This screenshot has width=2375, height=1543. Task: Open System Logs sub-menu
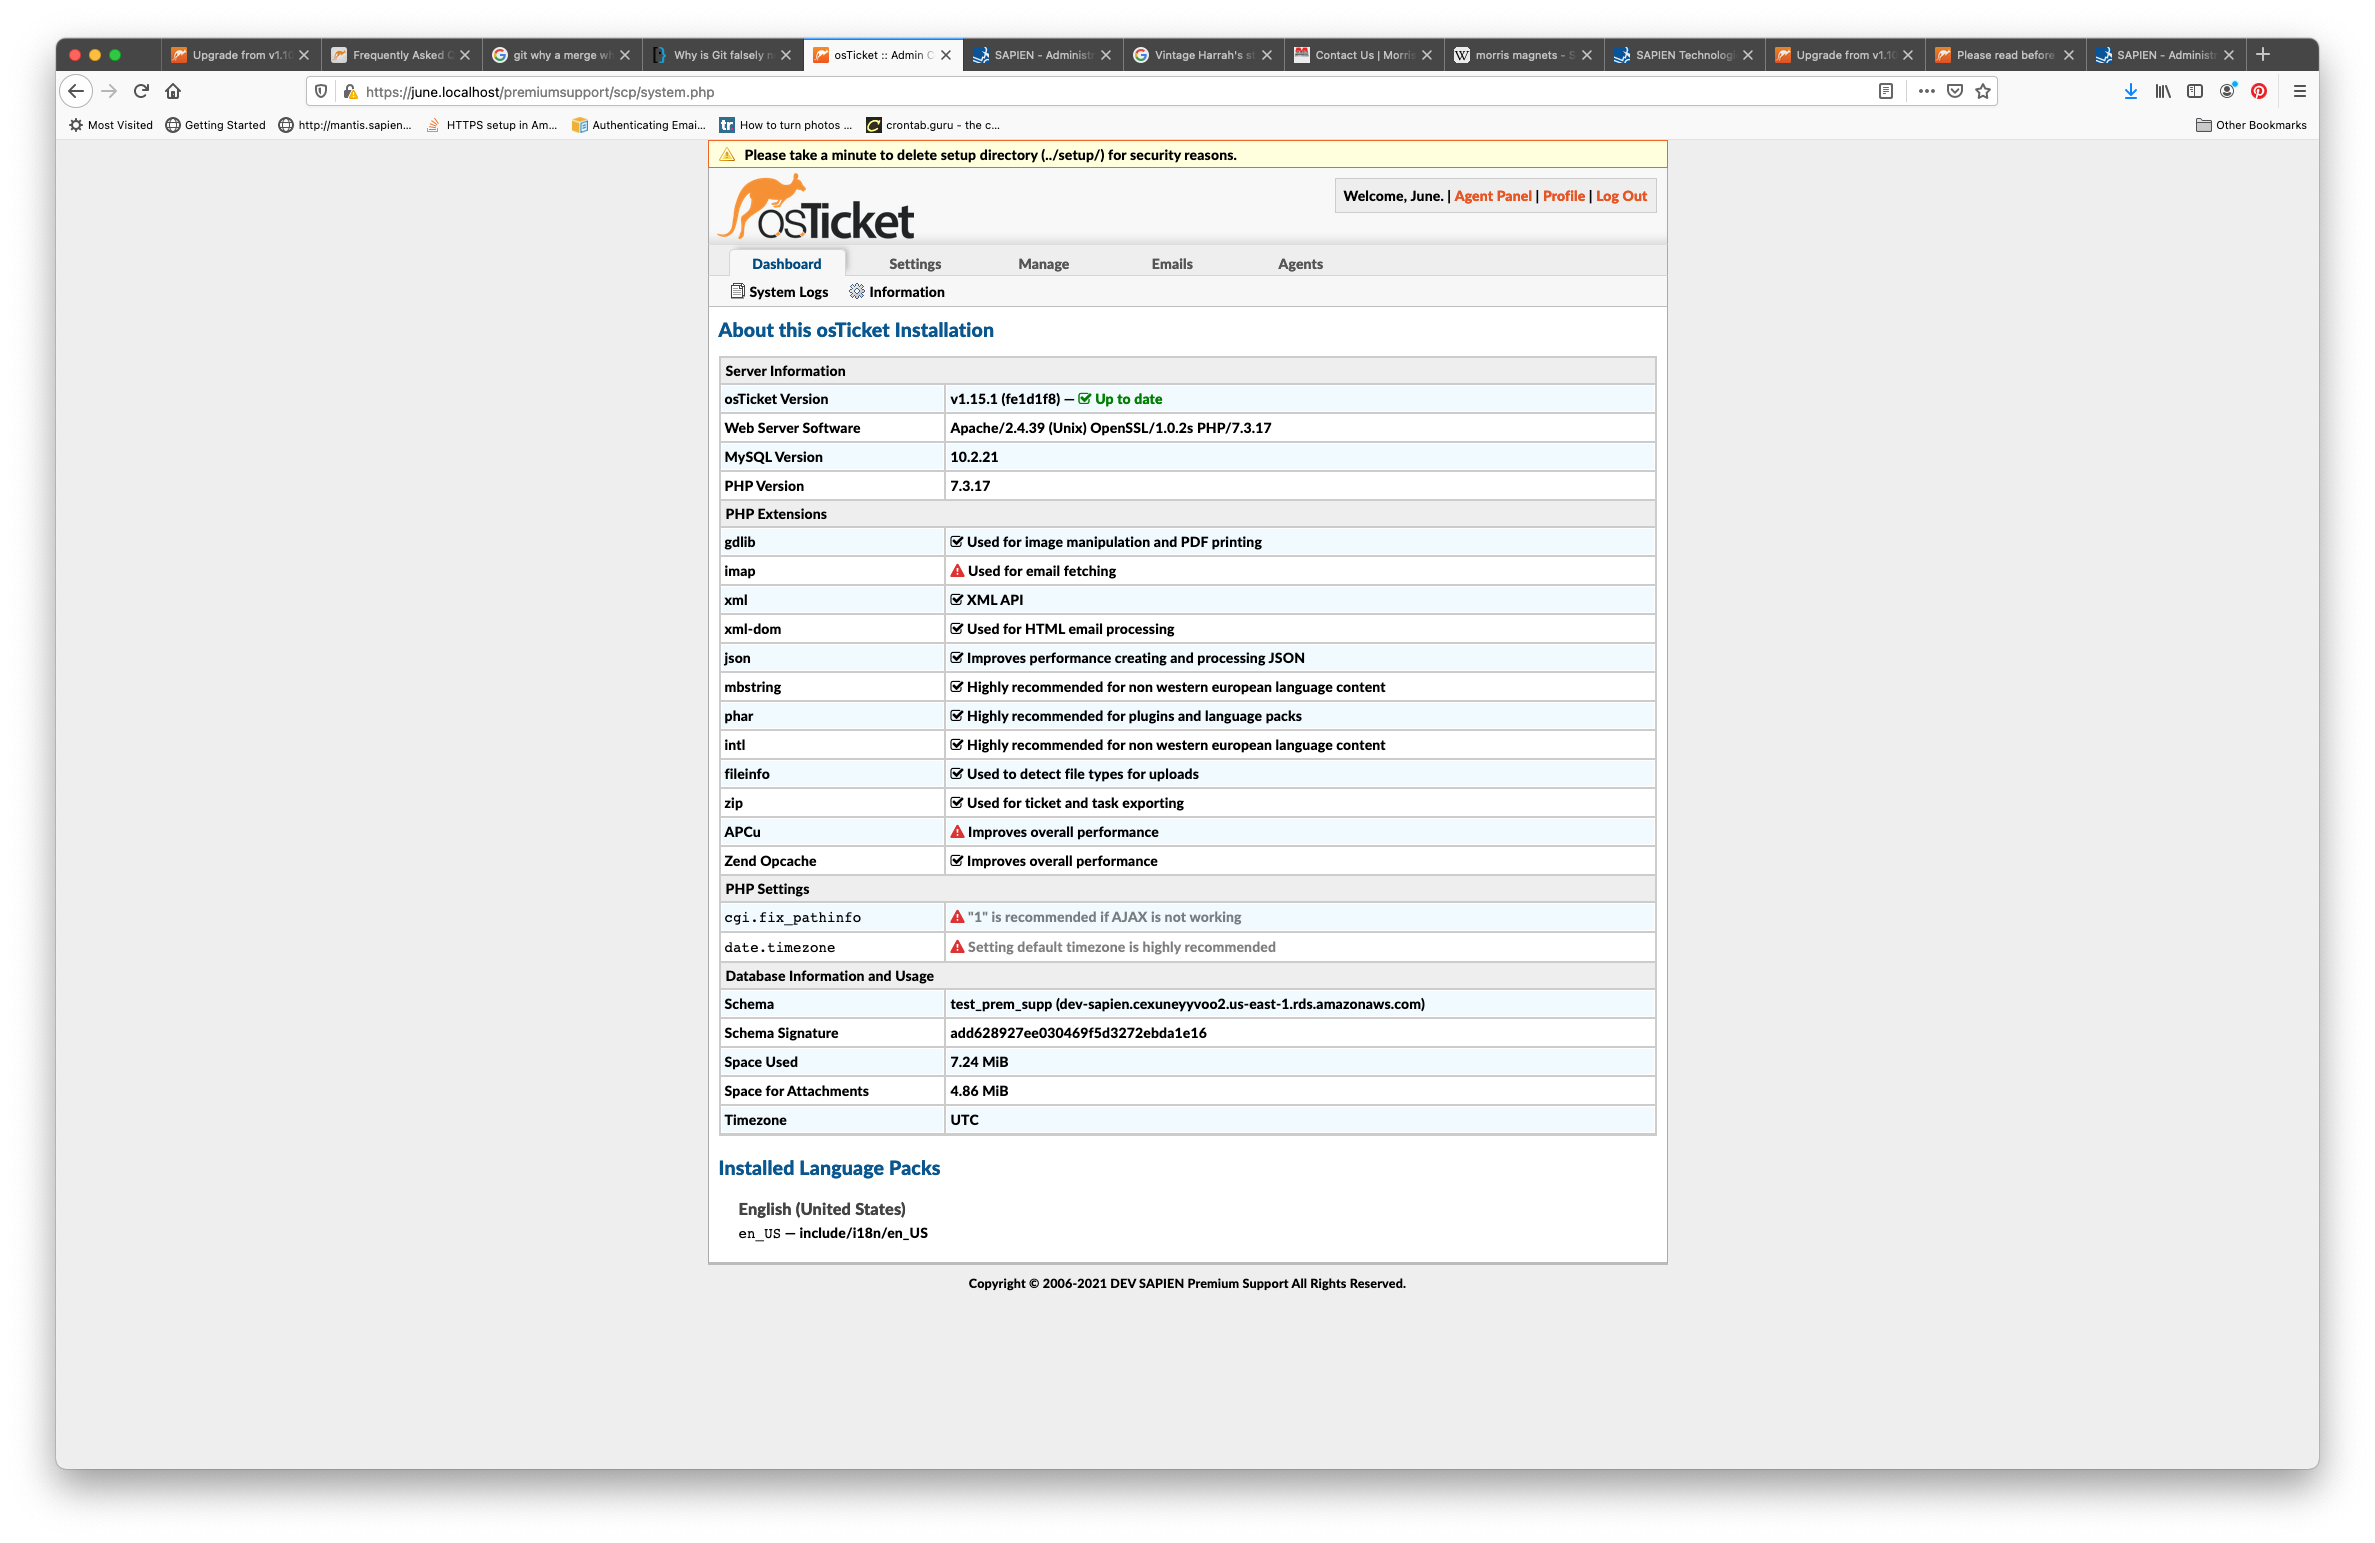tap(780, 292)
